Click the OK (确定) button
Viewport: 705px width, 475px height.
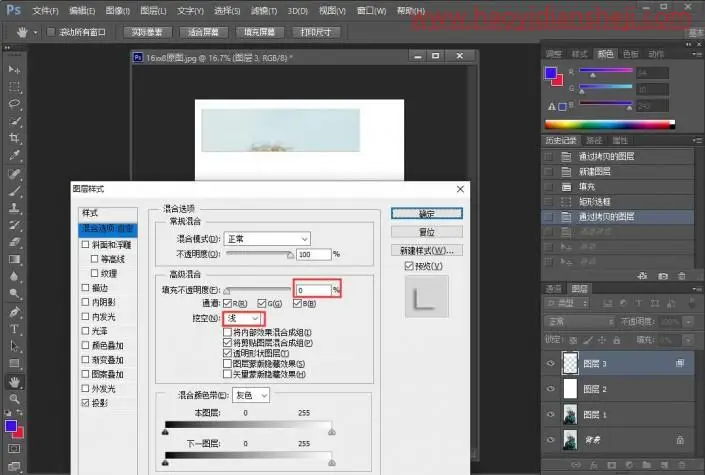[x=427, y=214]
